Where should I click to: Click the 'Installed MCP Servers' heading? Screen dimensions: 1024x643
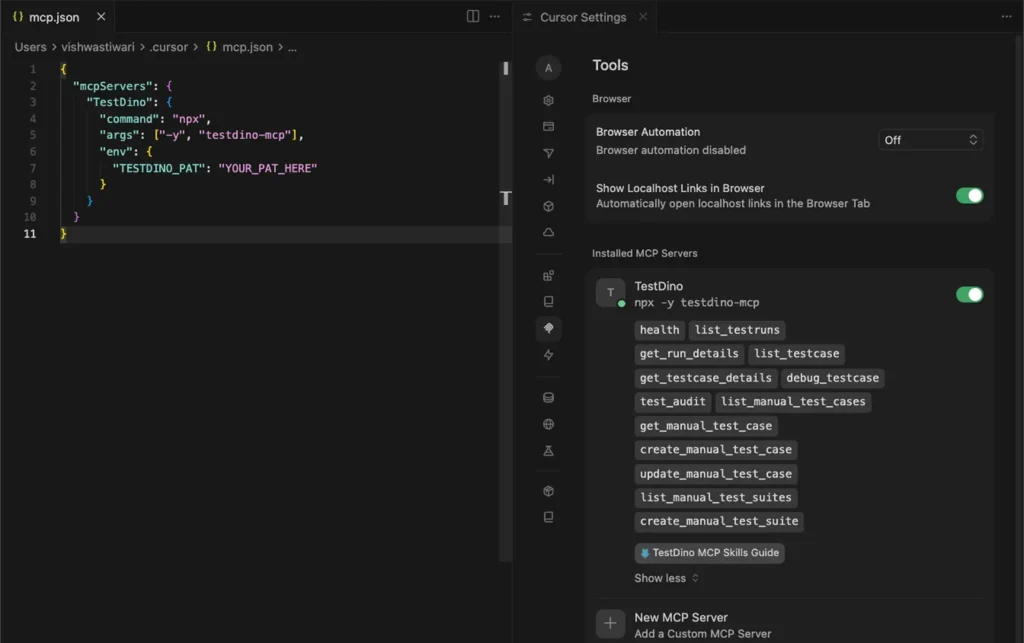pos(644,253)
